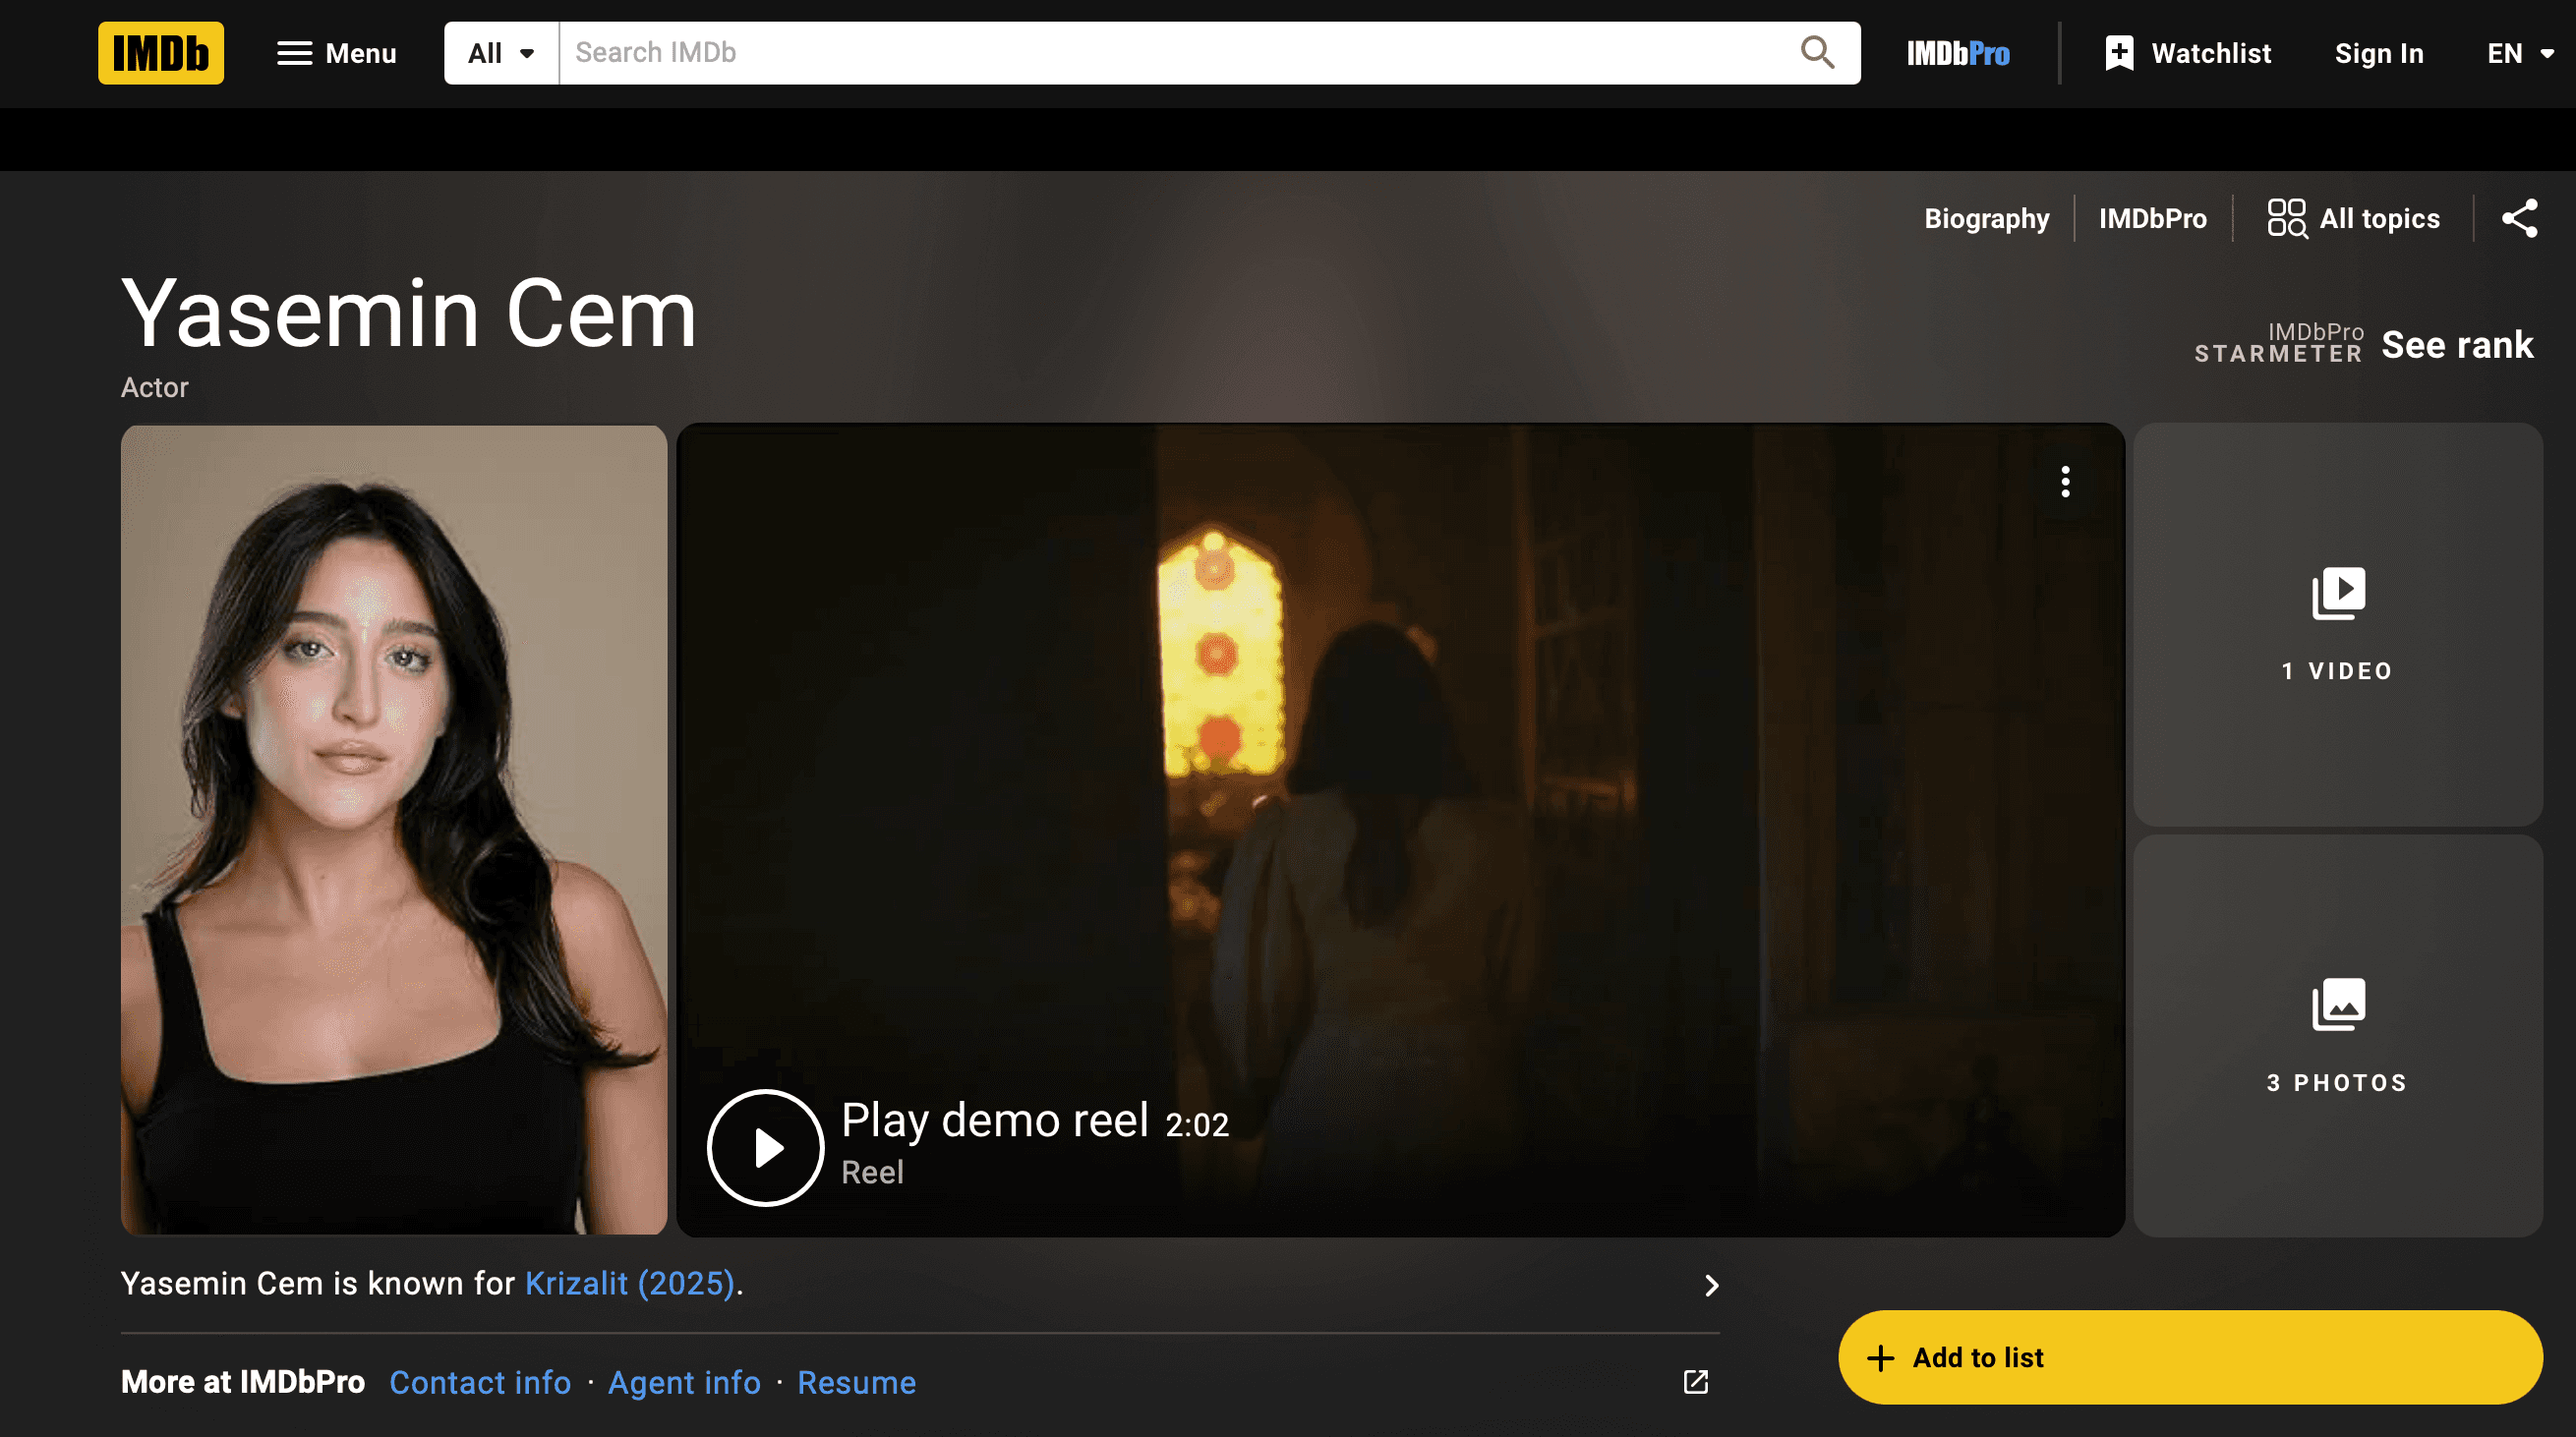This screenshot has width=2576, height=1437.
Task: Expand the EN language dropdown
Action: click(x=2518, y=53)
